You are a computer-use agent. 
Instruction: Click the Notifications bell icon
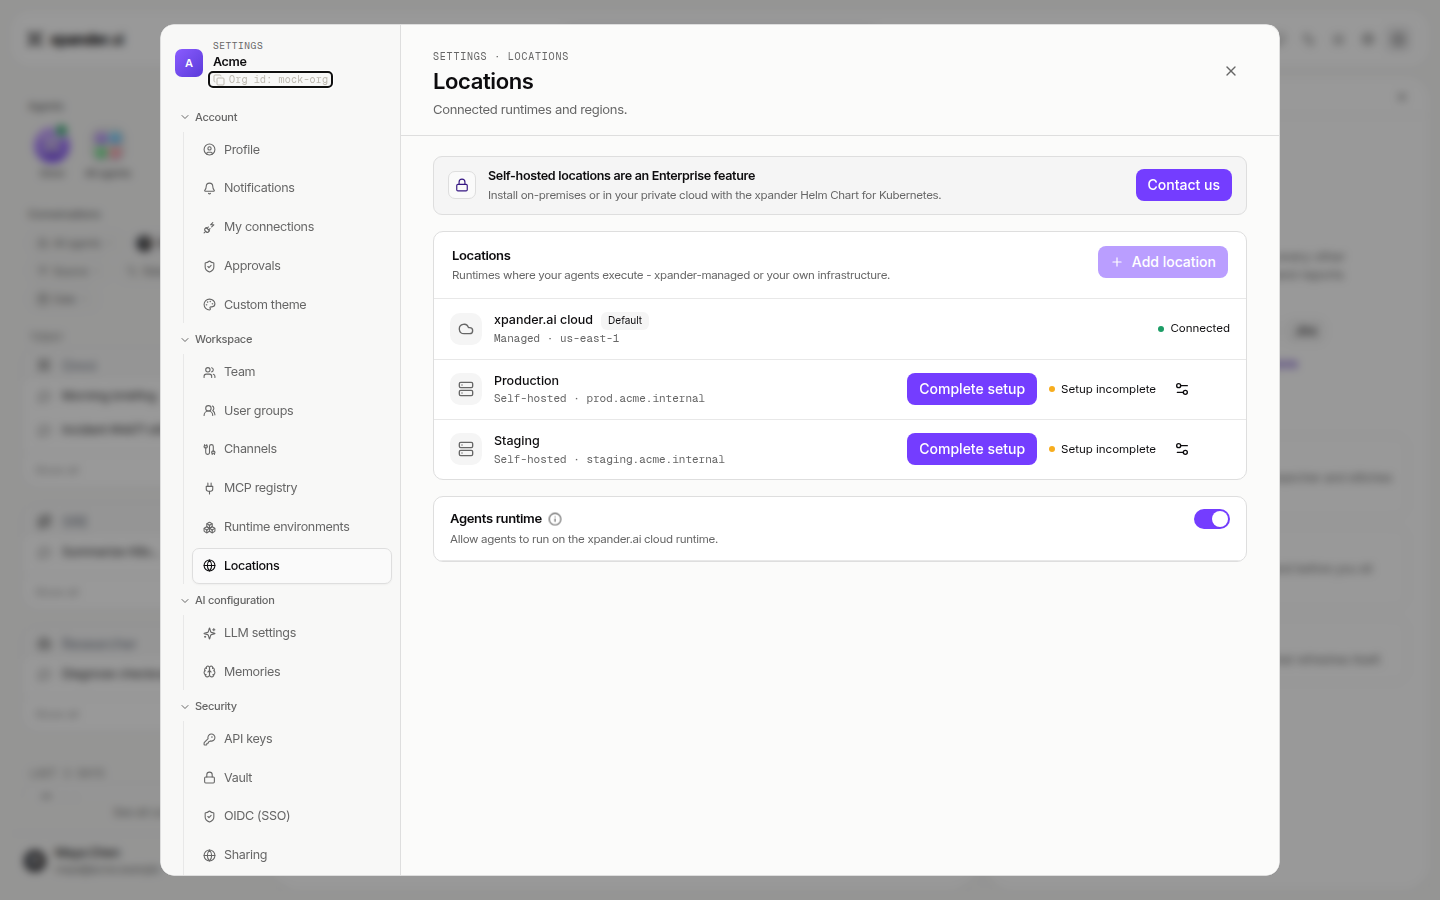pos(209,188)
